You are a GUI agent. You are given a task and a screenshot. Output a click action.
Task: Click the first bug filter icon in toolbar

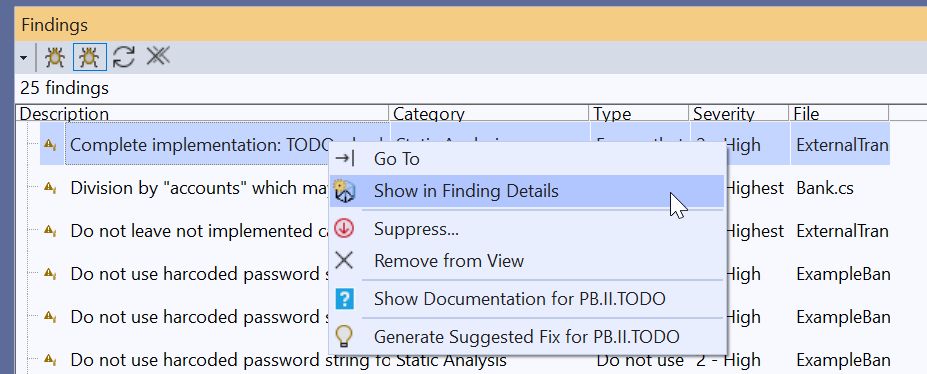55,57
